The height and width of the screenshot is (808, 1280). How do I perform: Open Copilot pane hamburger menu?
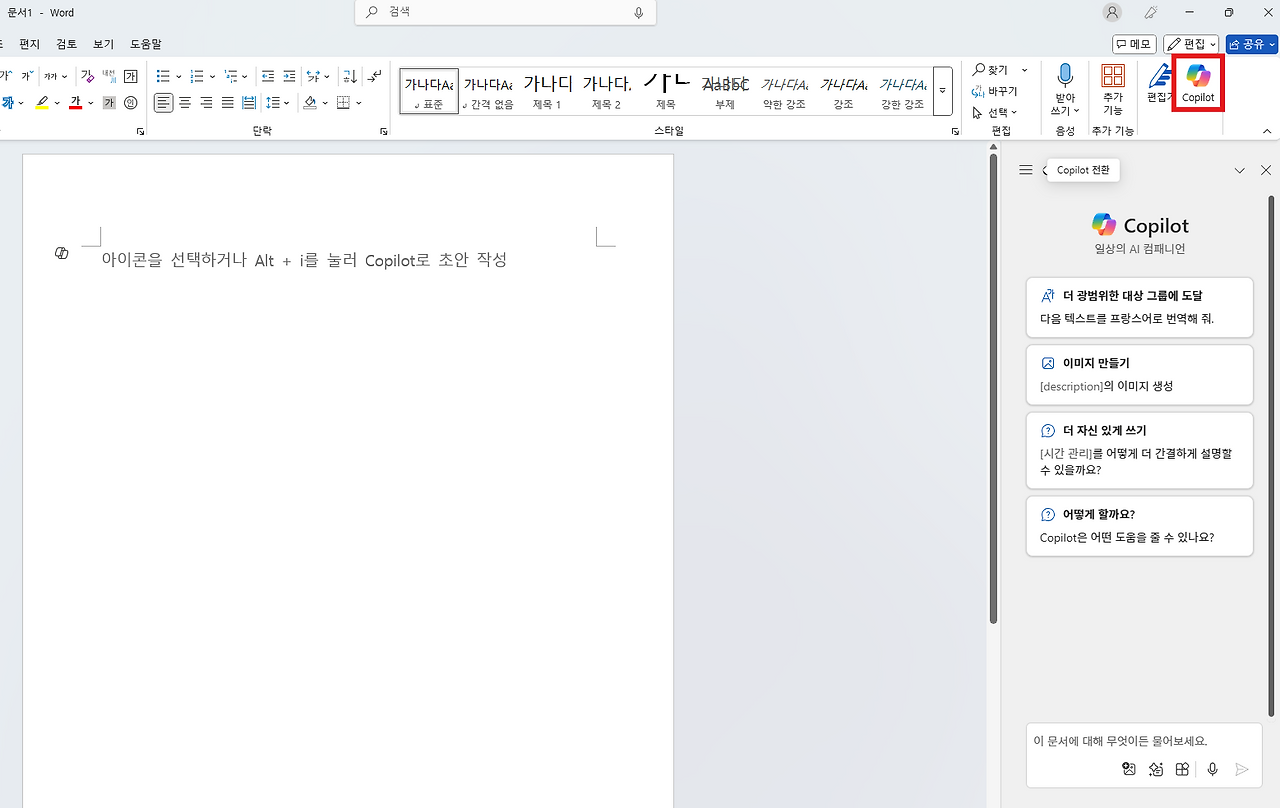click(1025, 170)
